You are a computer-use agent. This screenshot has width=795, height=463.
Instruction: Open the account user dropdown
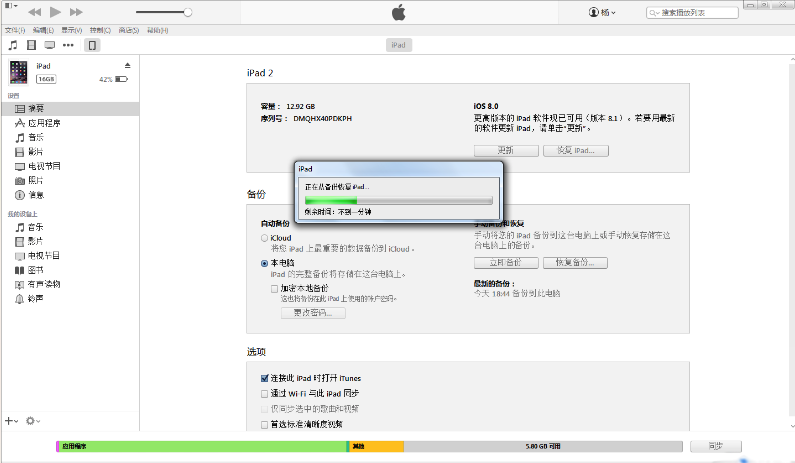pyautogui.click(x=602, y=12)
